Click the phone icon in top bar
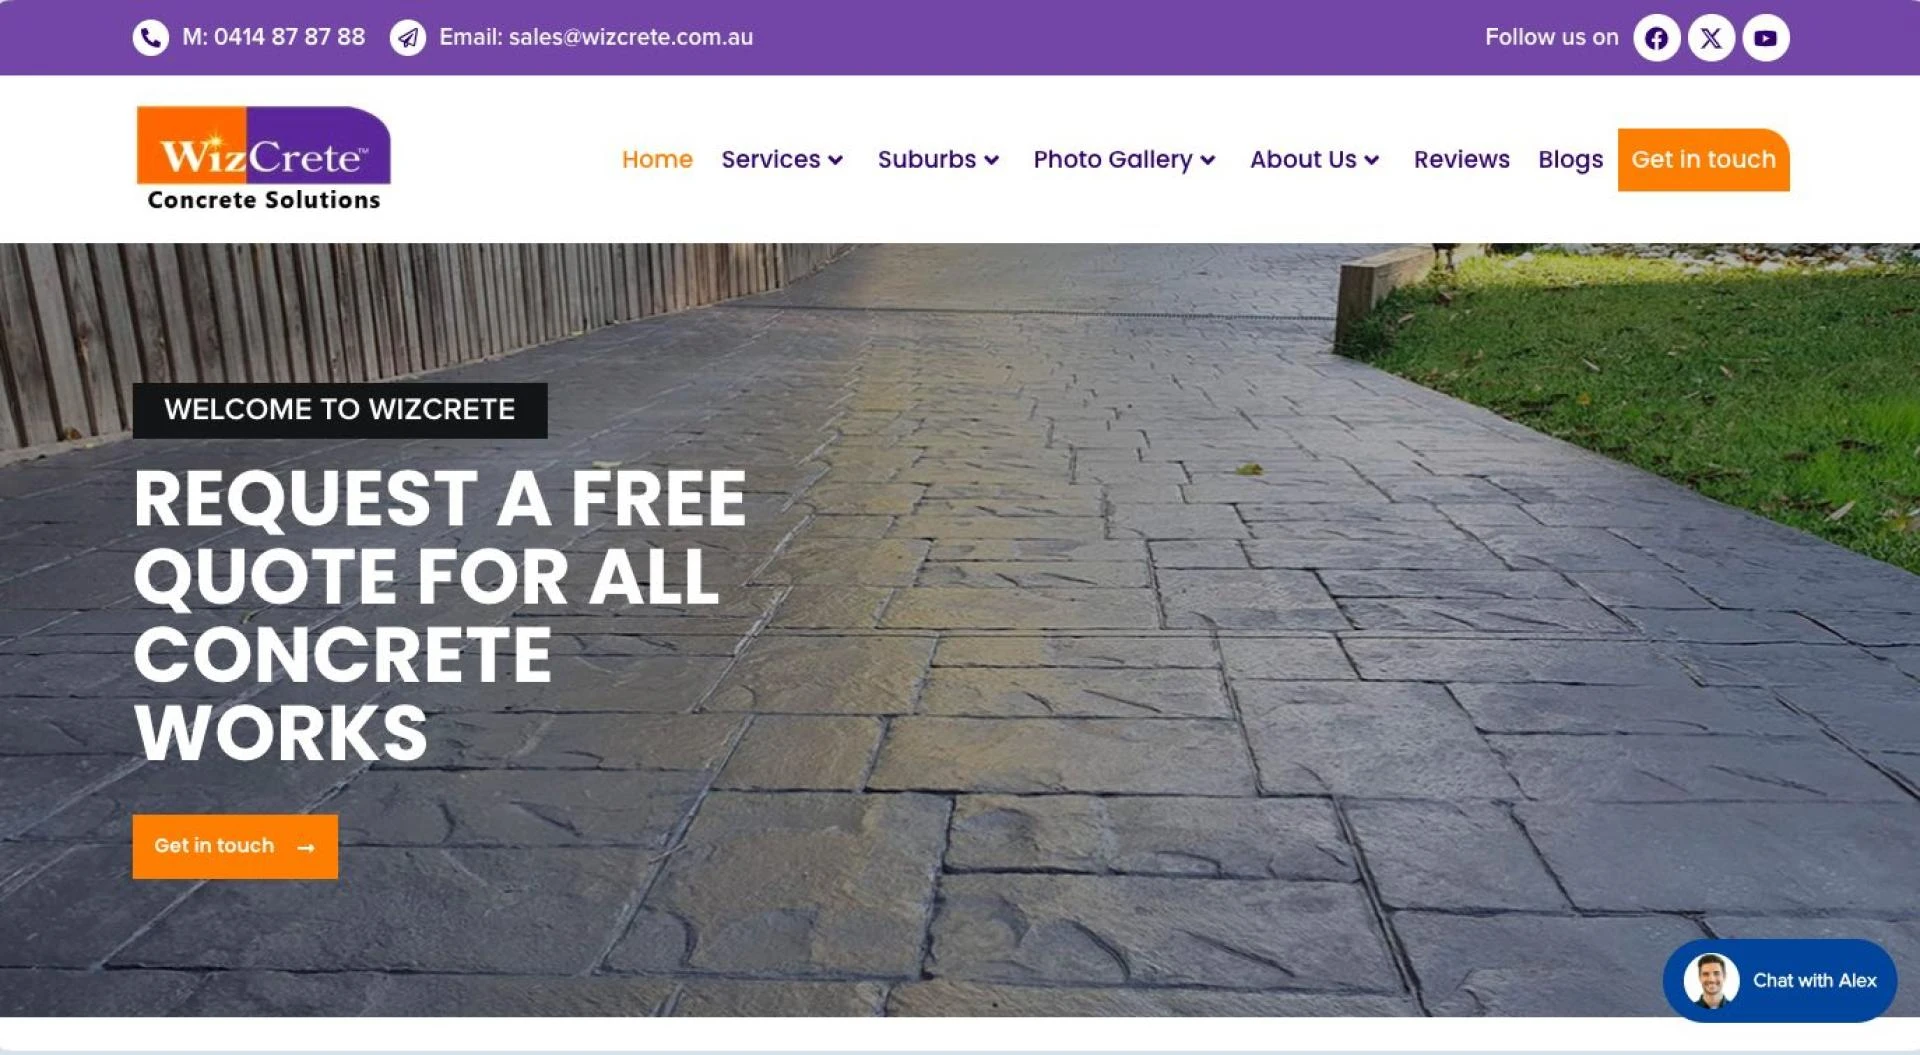1920x1055 pixels. click(x=150, y=38)
